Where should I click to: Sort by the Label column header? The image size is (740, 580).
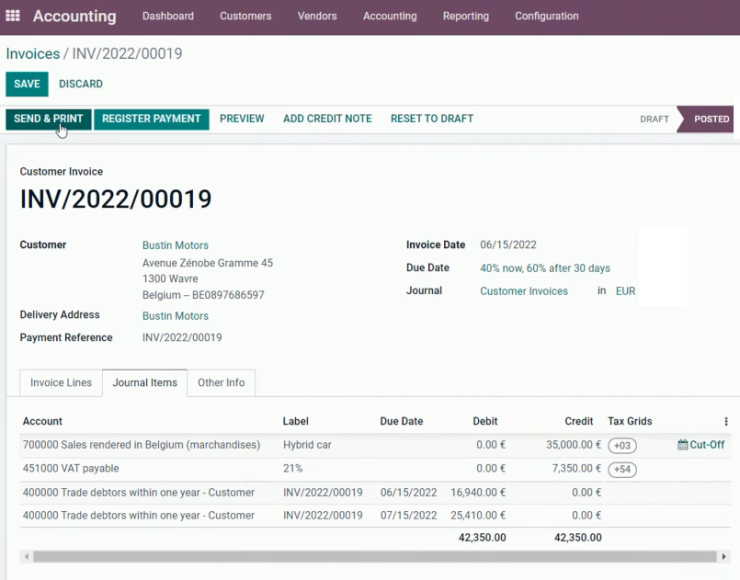296,421
